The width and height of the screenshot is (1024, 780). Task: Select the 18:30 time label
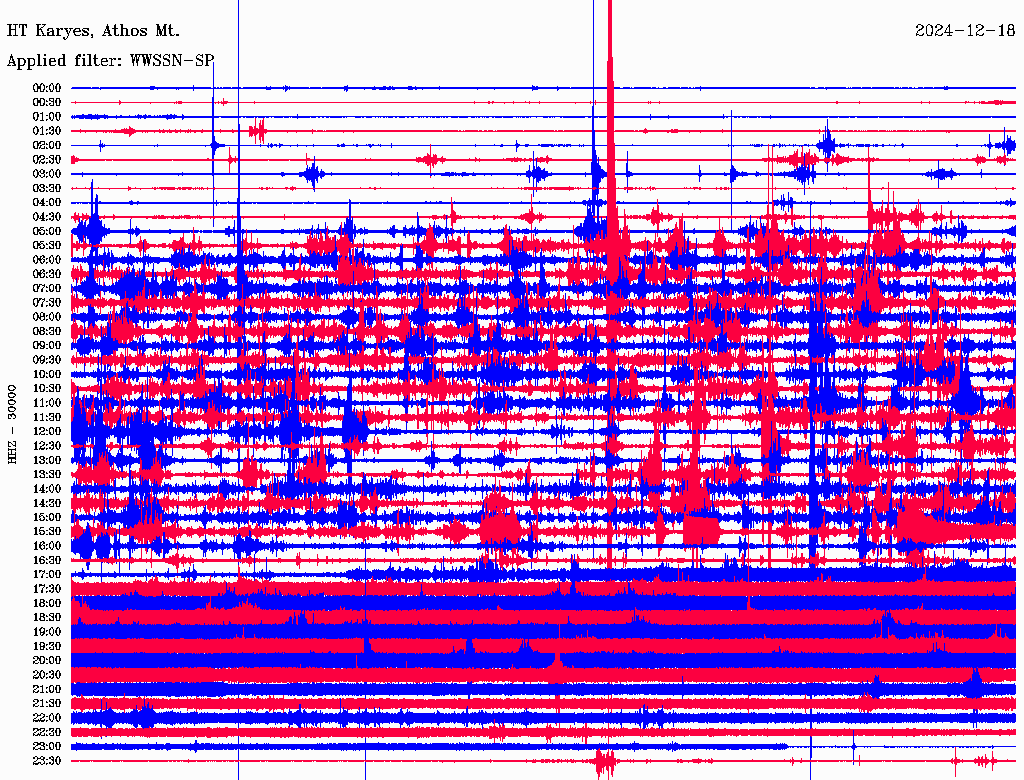coord(47,617)
